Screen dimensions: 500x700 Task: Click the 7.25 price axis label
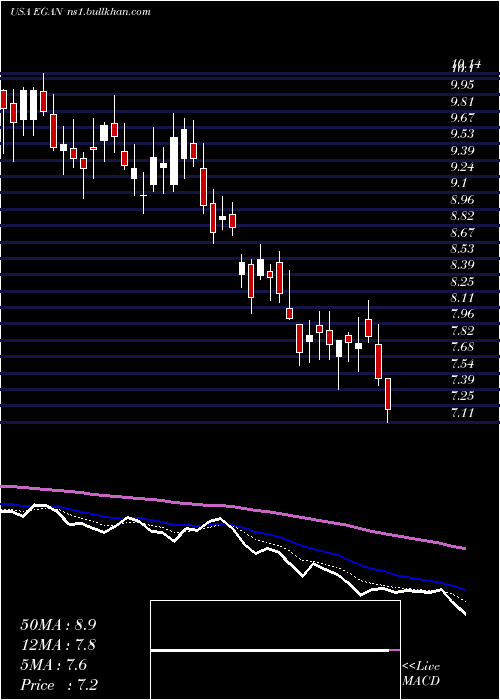click(x=462, y=396)
